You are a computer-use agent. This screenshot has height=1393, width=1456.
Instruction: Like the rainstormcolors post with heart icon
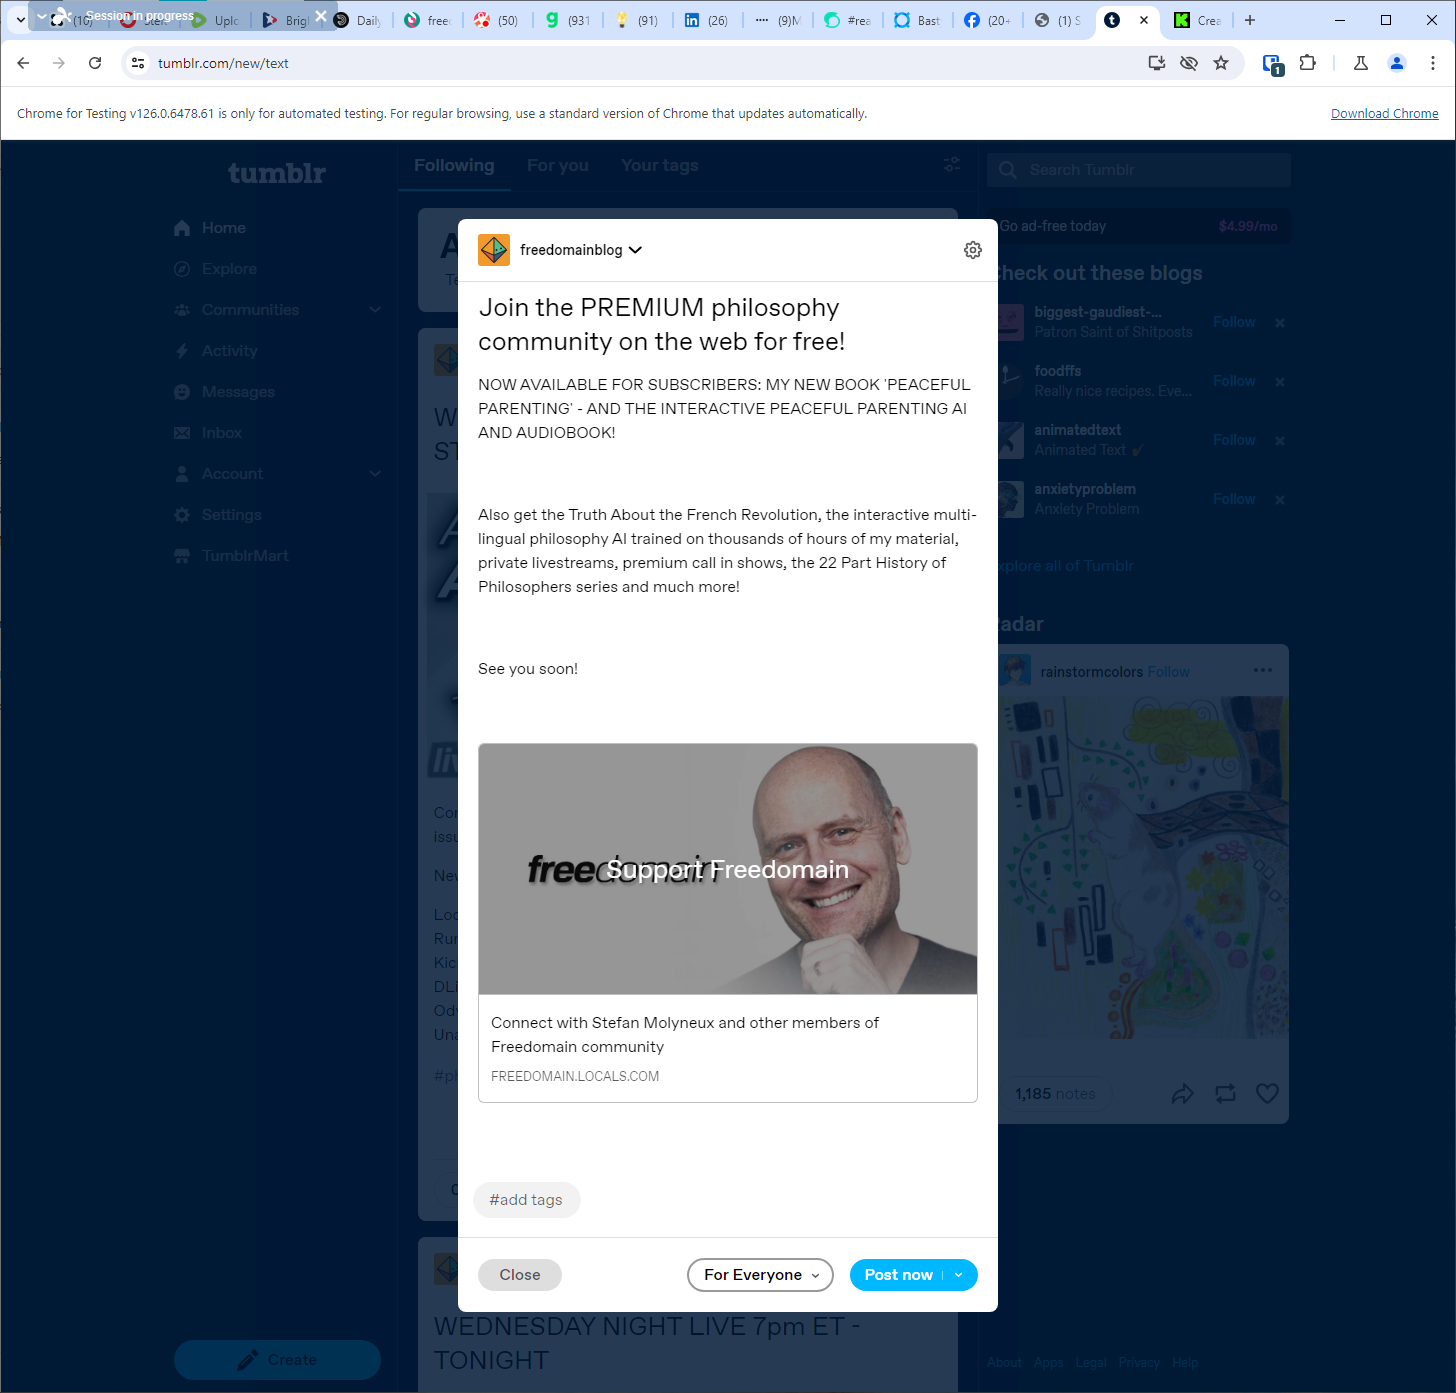pos(1267,1094)
